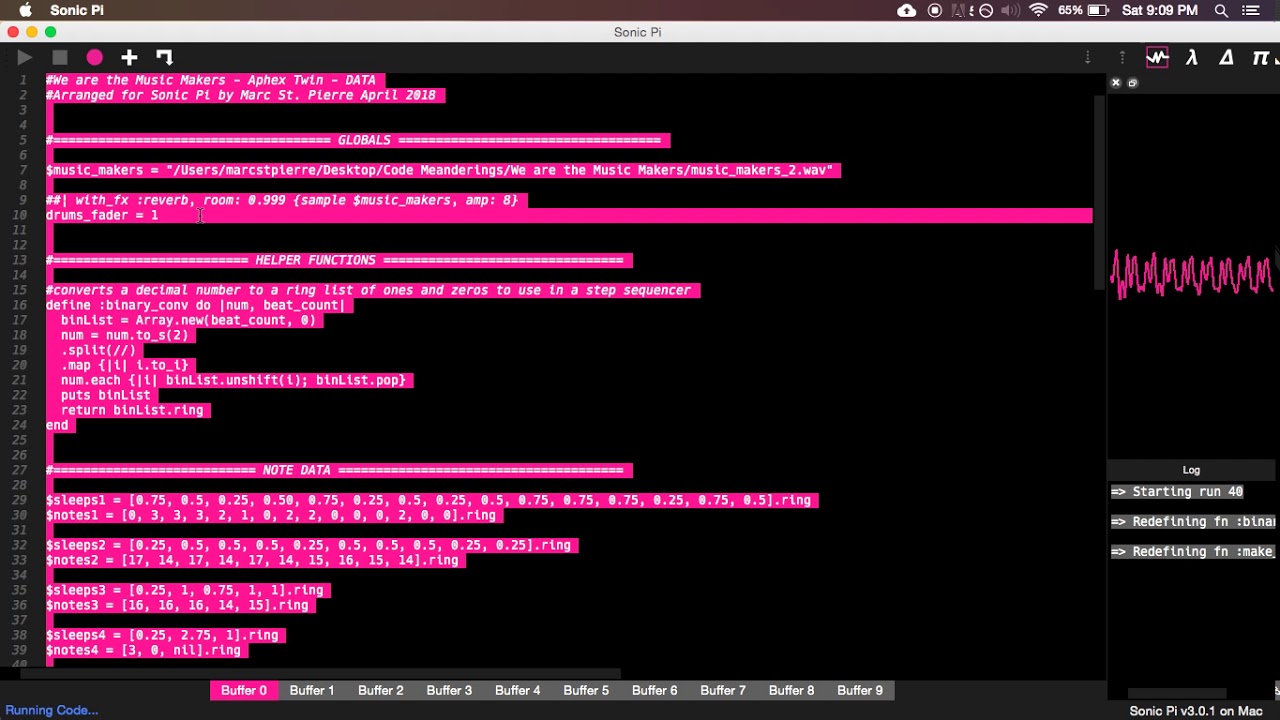Click the Save (plus) toolbar icon
1280x720 pixels.
pos(129,58)
